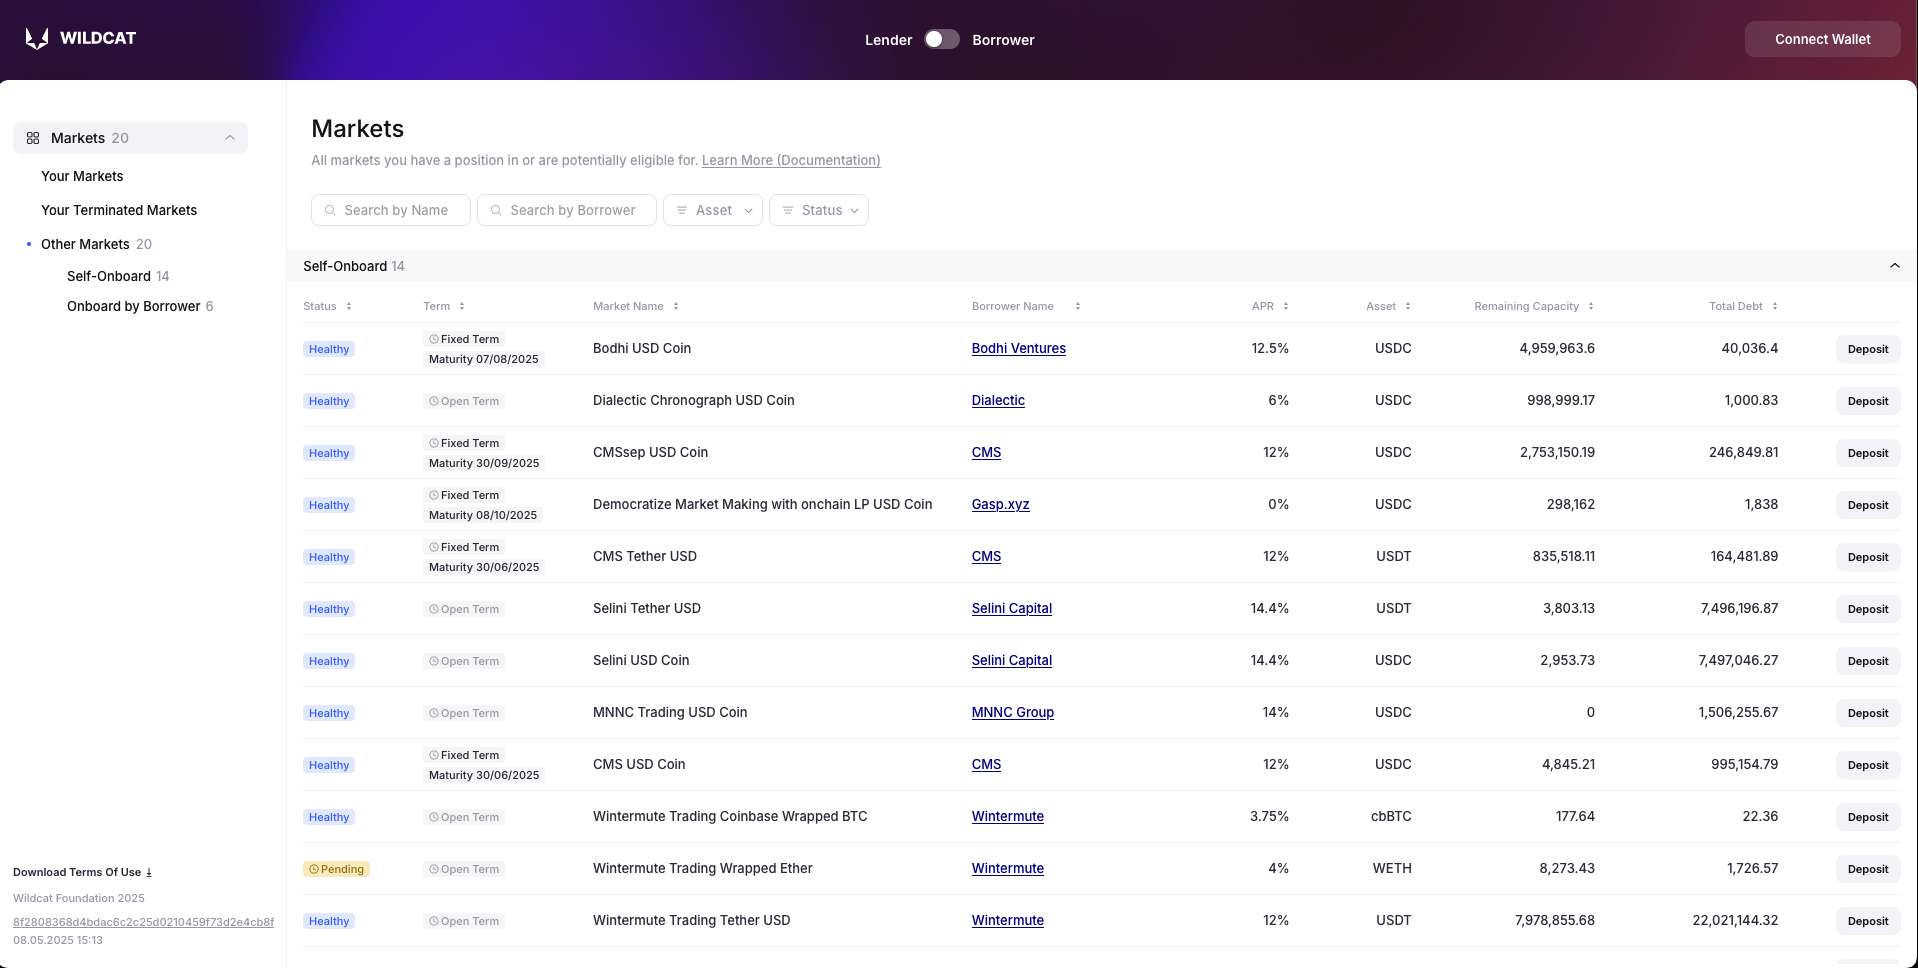Open MNNC Group borrower link

[1013, 712]
